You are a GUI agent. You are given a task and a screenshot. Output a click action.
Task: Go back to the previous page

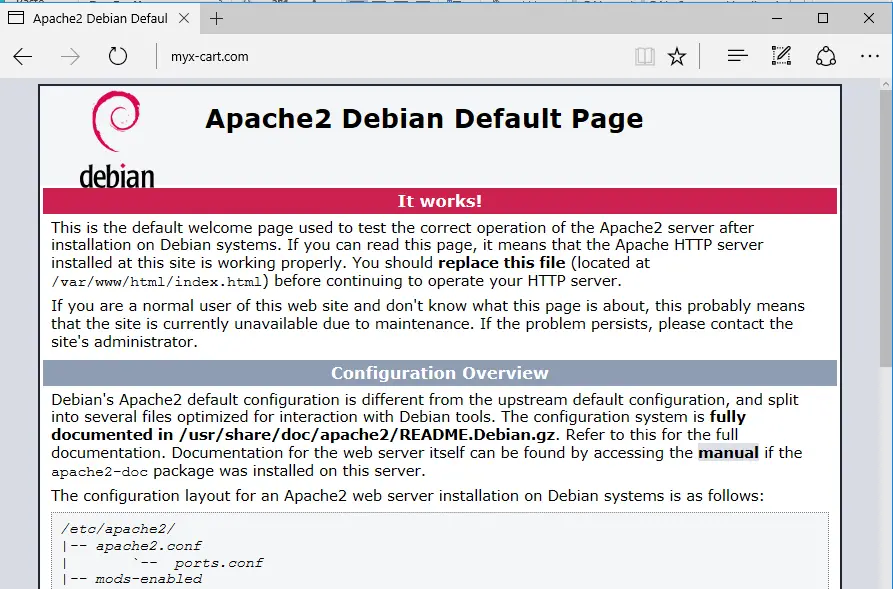click(x=23, y=56)
